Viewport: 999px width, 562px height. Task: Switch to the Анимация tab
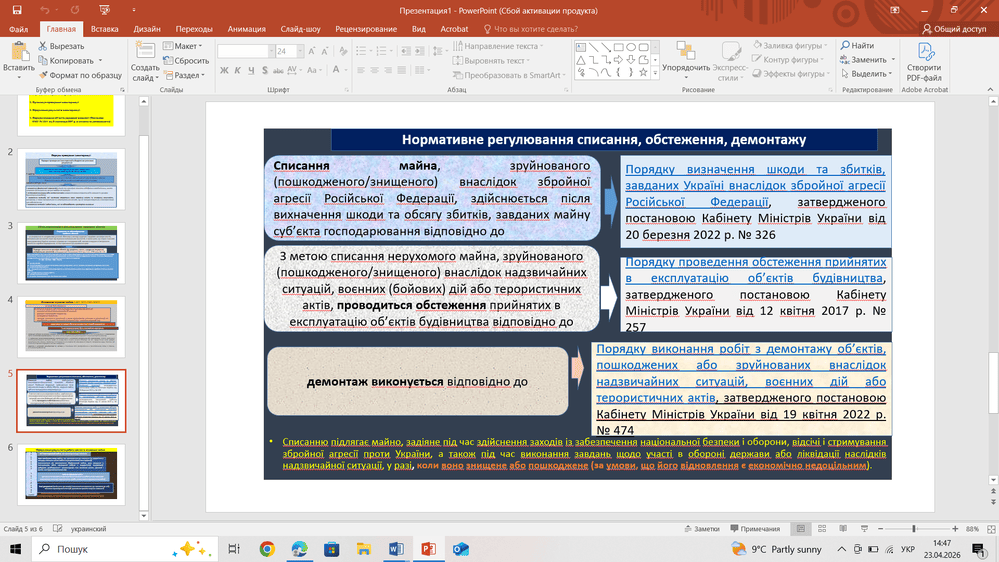click(x=246, y=29)
